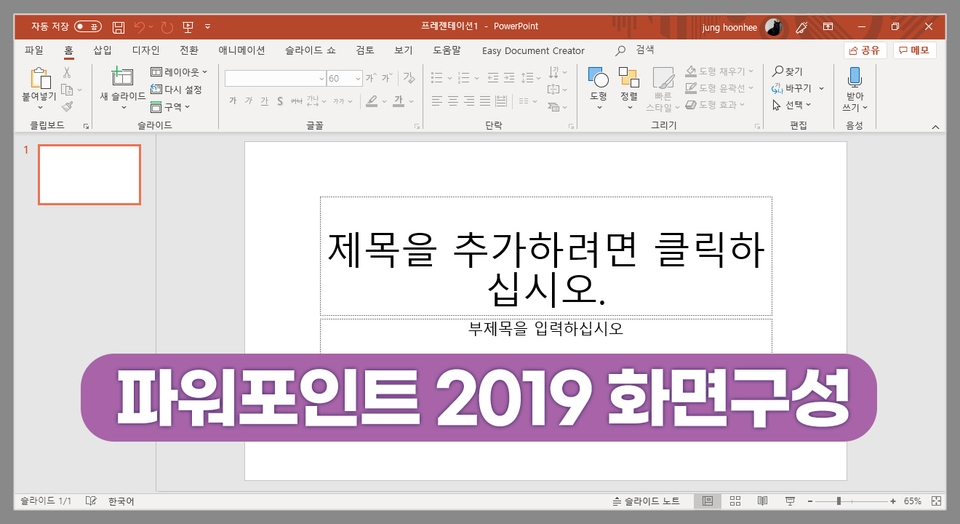Click the 찾기 find button
The width and height of the screenshot is (960, 524).
click(787, 71)
